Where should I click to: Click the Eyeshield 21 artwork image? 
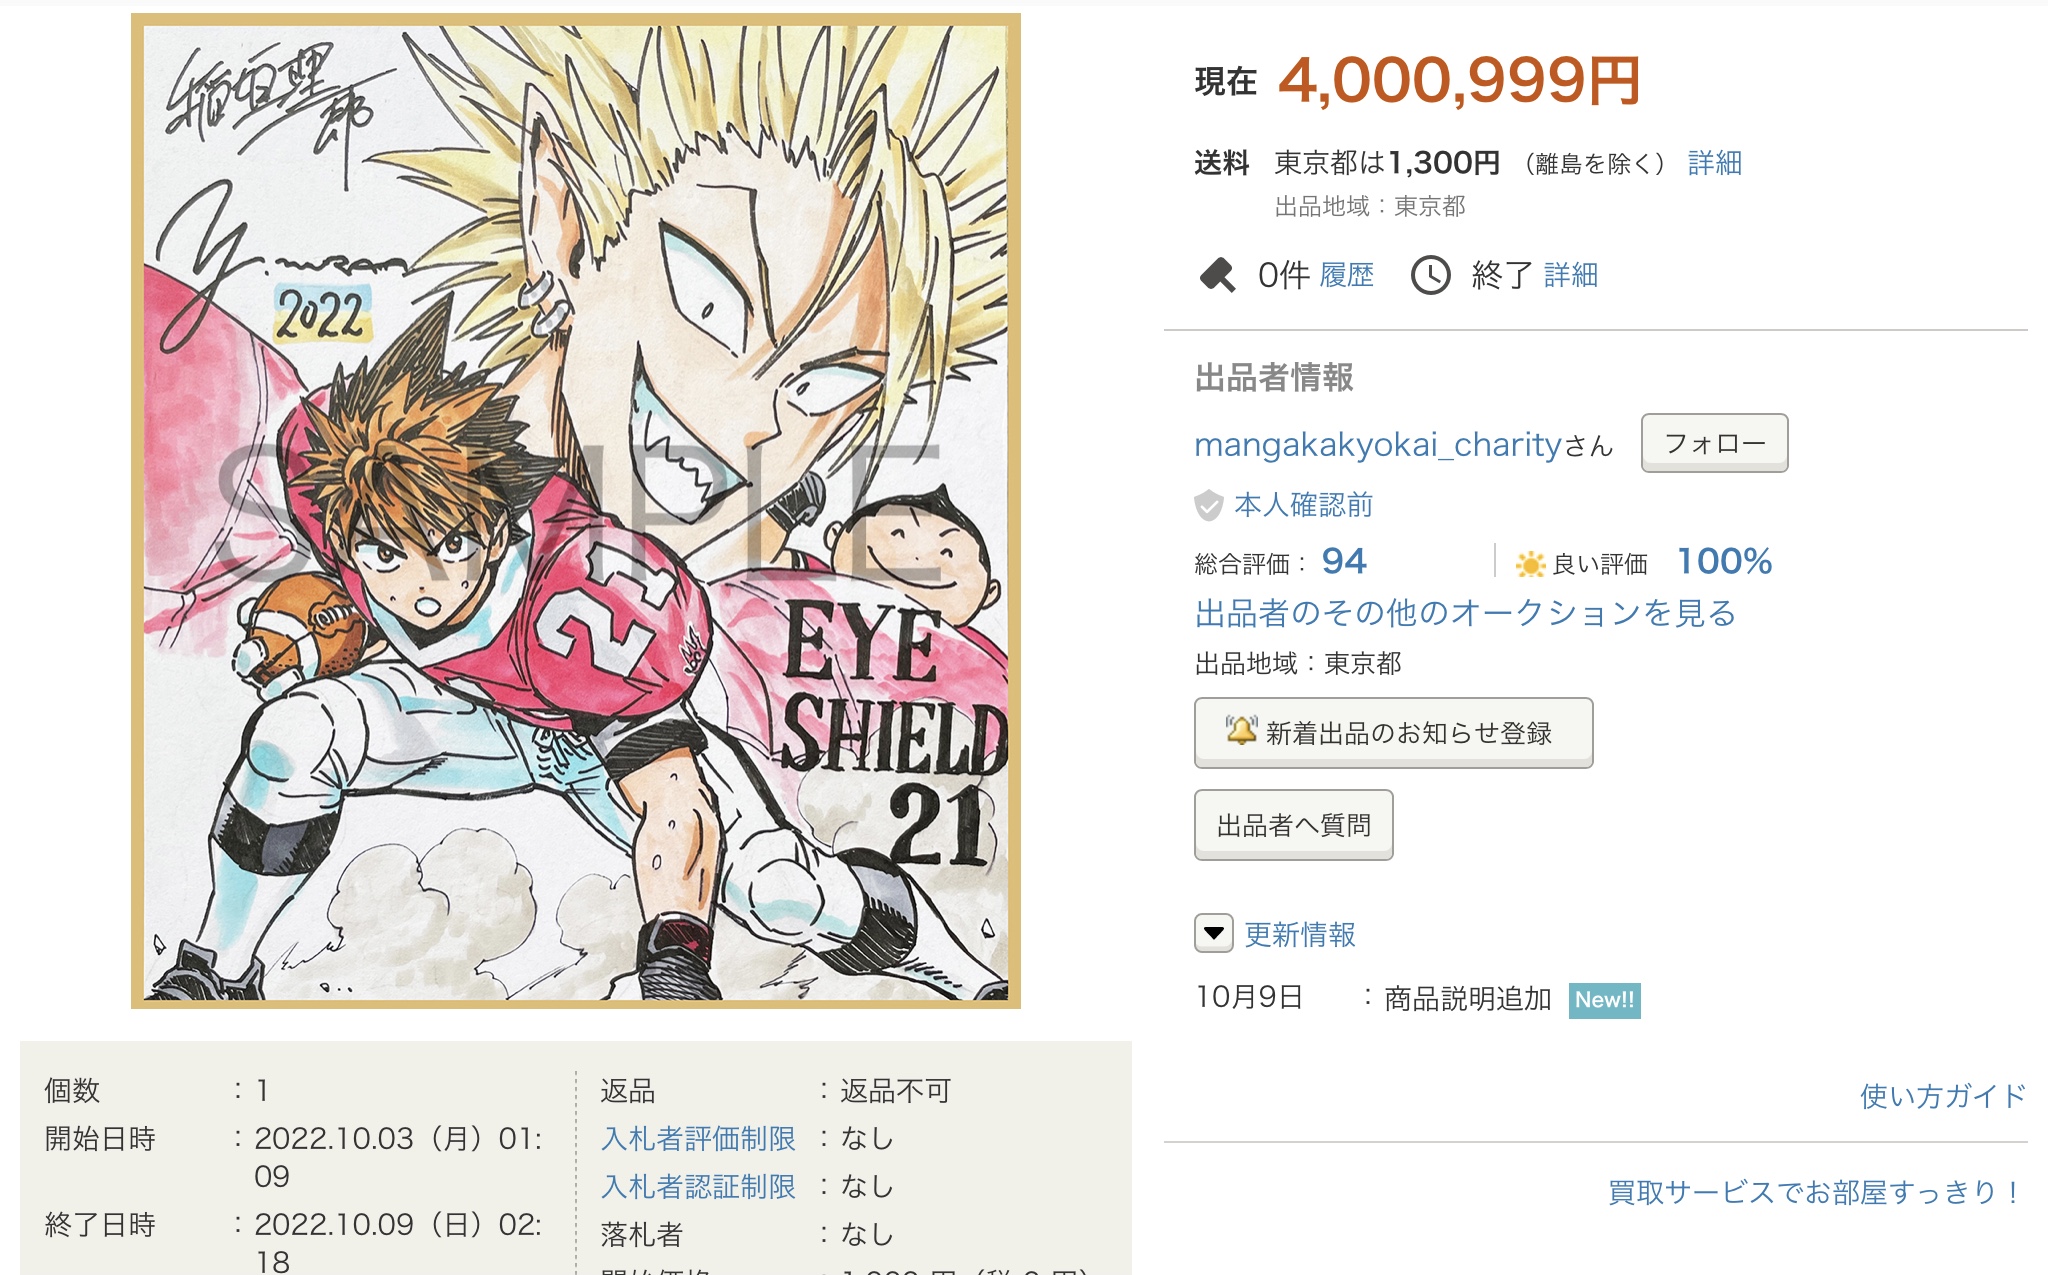pos(576,511)
